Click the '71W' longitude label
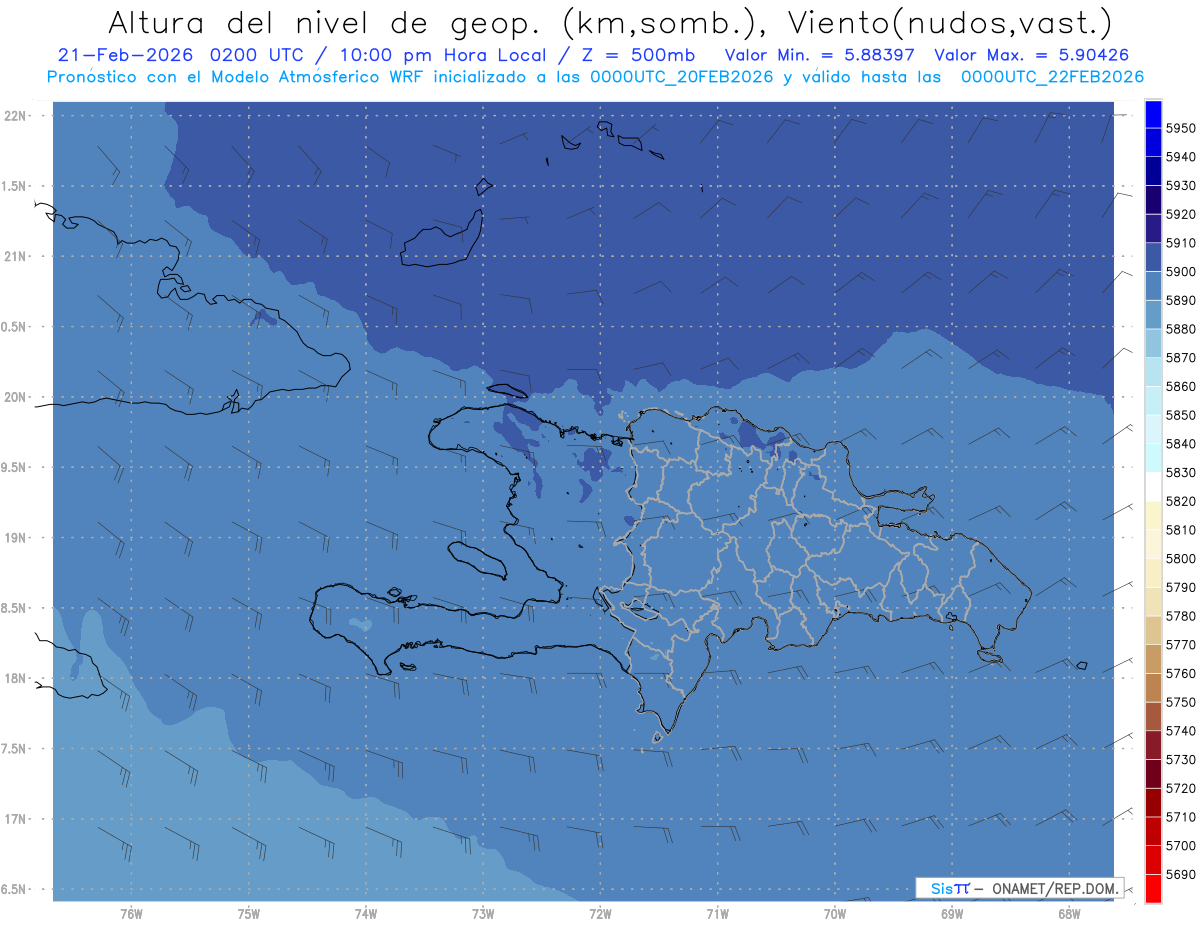1200x927 pixels. tap(717, 913)
